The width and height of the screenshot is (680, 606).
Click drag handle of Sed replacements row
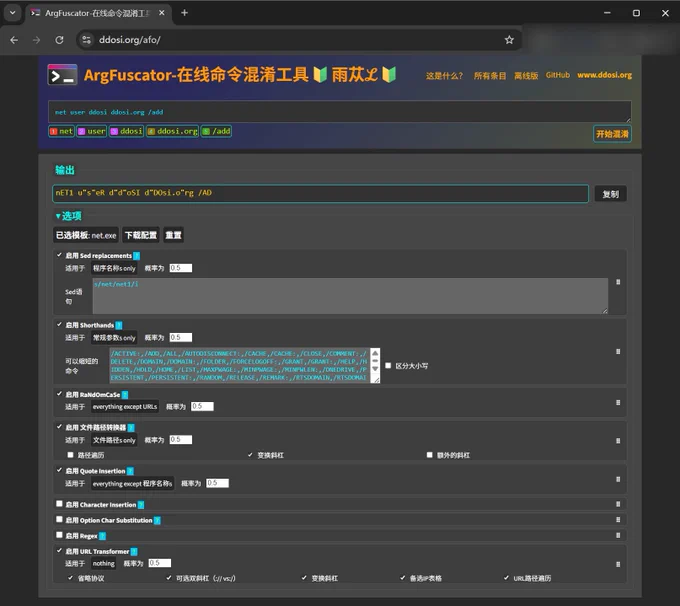tap(618, 282)
